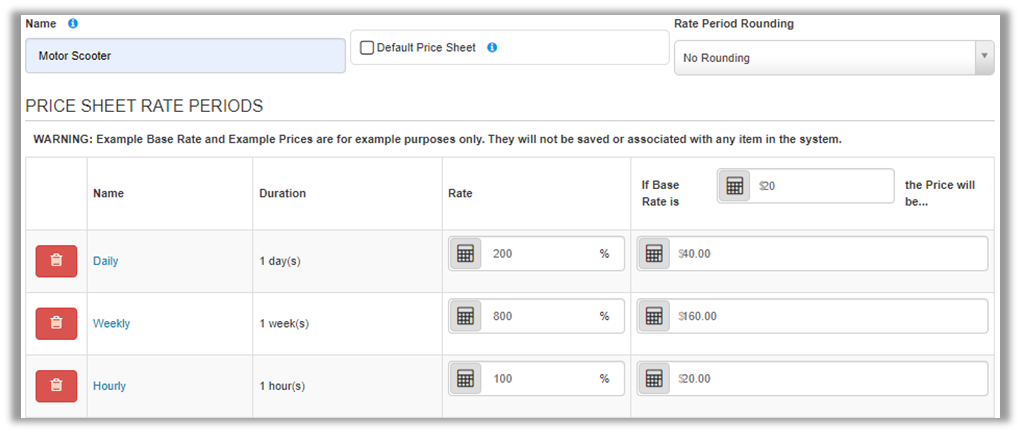1021x433 pixels.
Task: Open the Weekly rate period link
Action: point(111,324)
